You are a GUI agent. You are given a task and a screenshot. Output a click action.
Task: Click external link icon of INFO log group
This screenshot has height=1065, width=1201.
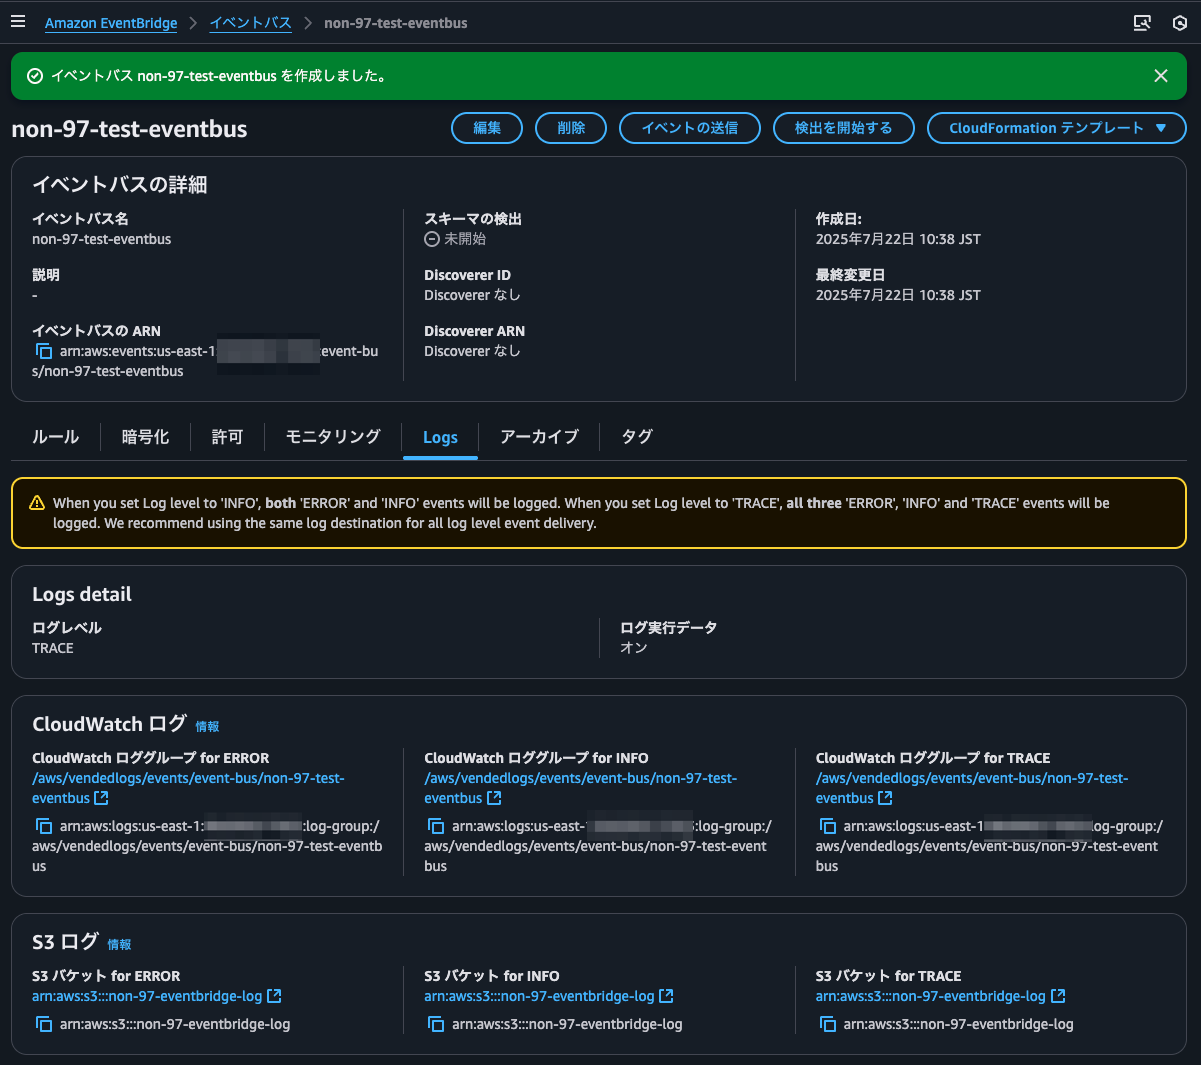(x=493, y=798)
